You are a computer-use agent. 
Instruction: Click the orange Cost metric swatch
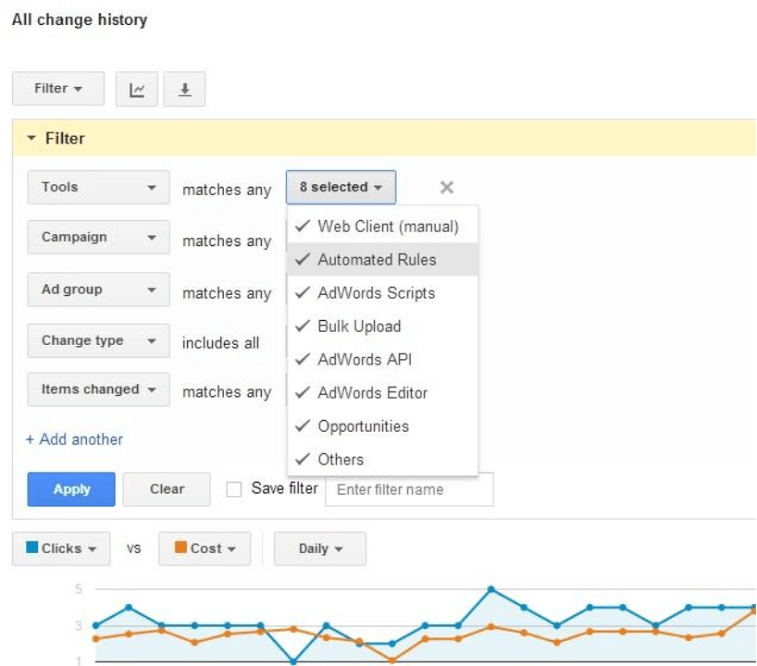coord(181,547)
